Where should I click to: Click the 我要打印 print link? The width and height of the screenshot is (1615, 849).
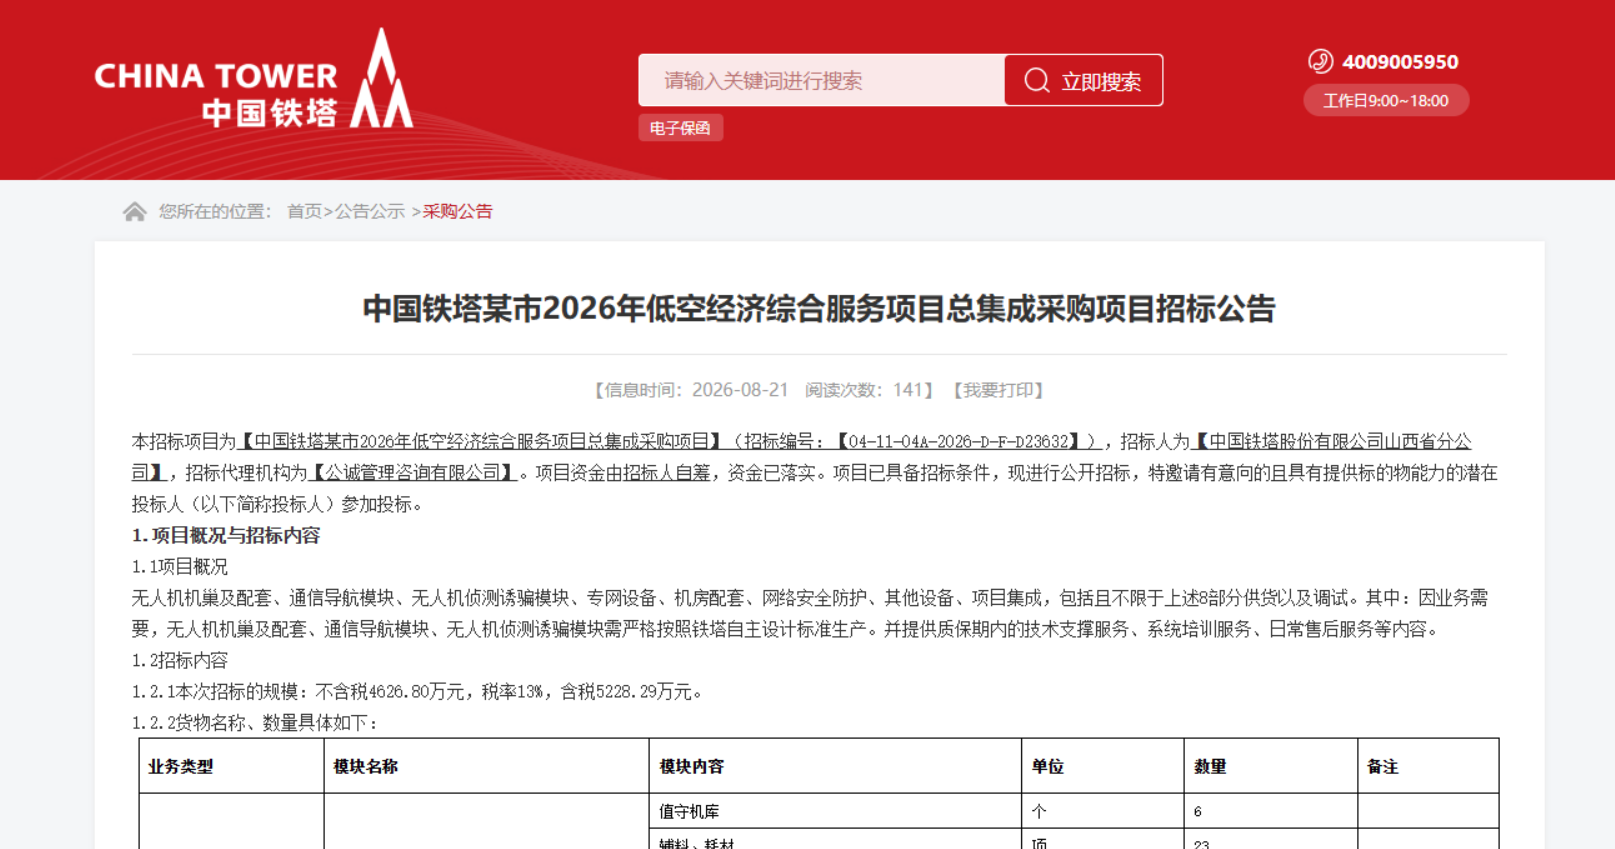point(998,390)
